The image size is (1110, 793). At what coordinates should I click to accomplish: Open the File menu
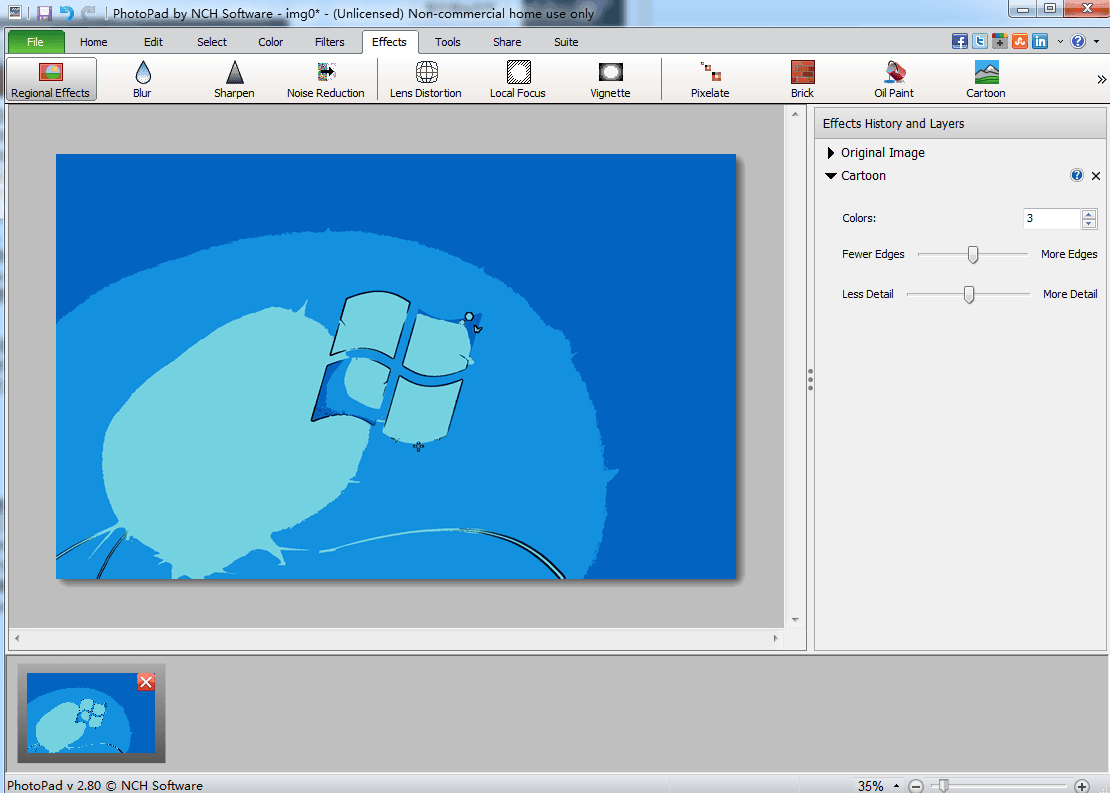click(x=36, y=42)
